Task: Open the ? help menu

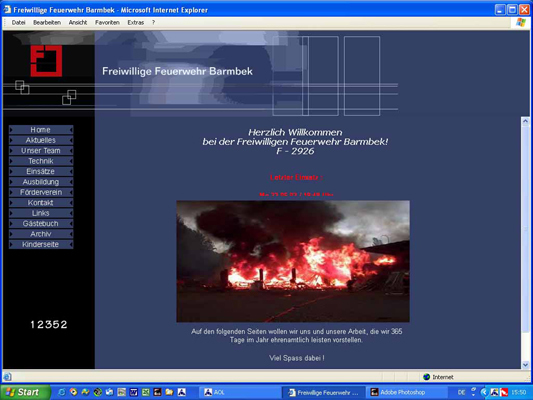Action: (153, 22)
